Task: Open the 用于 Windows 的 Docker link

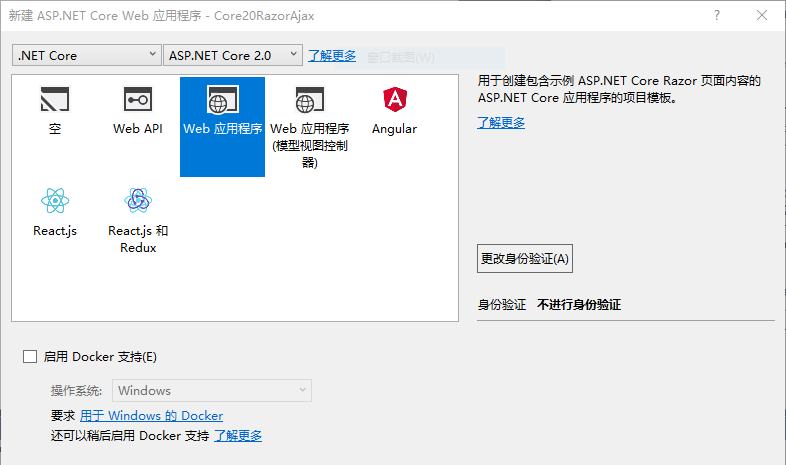Action: (x=151, y=415)
